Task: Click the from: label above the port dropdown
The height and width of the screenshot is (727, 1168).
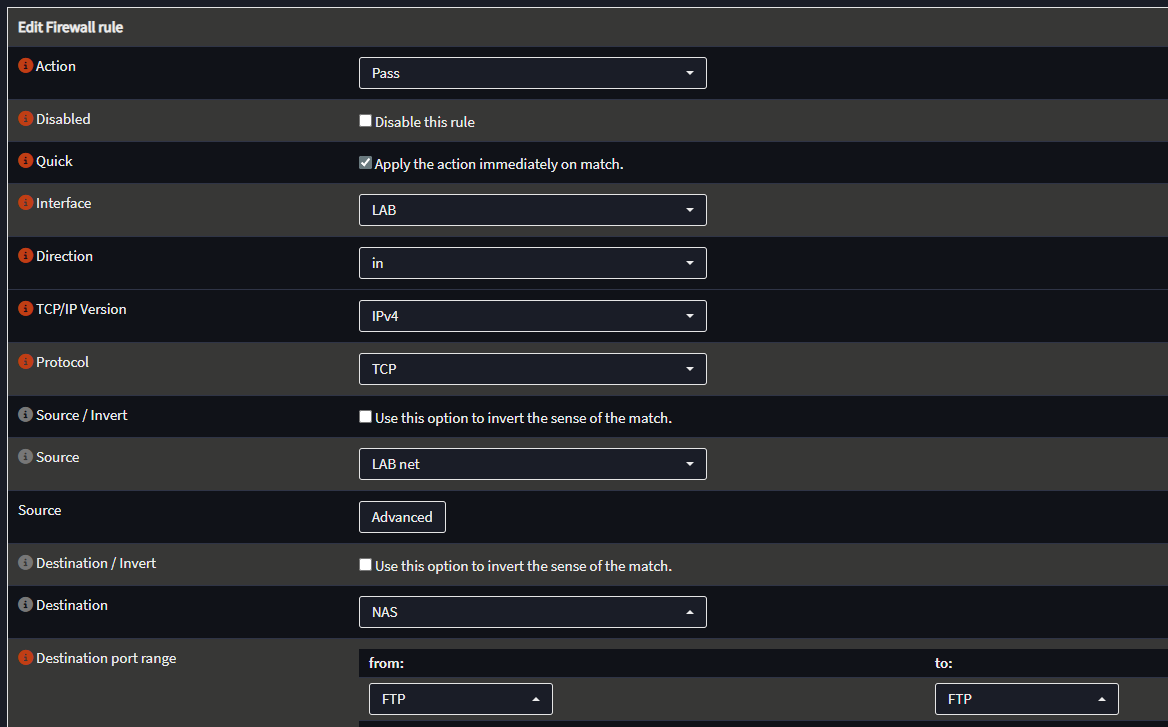Action: pyautogui.click(x=386, y=663)
